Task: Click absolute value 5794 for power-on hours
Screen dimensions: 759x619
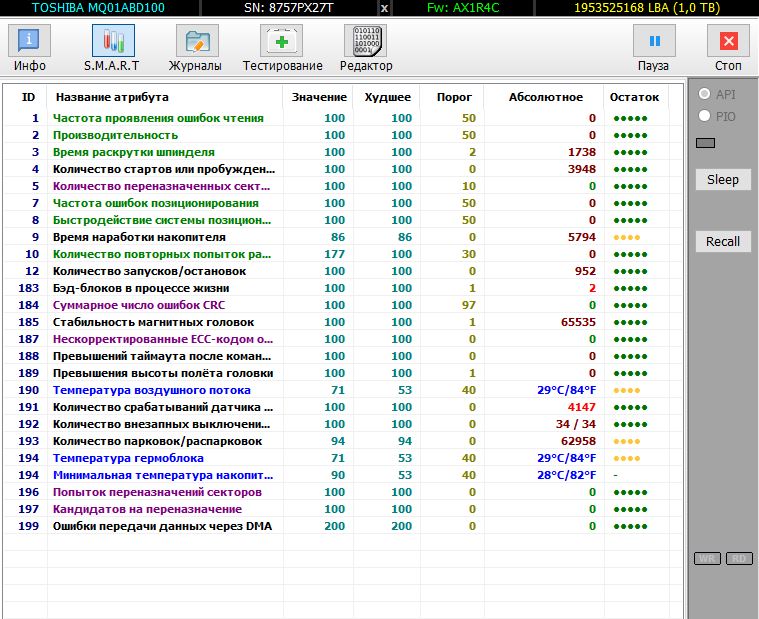Action: click(582, 237)
